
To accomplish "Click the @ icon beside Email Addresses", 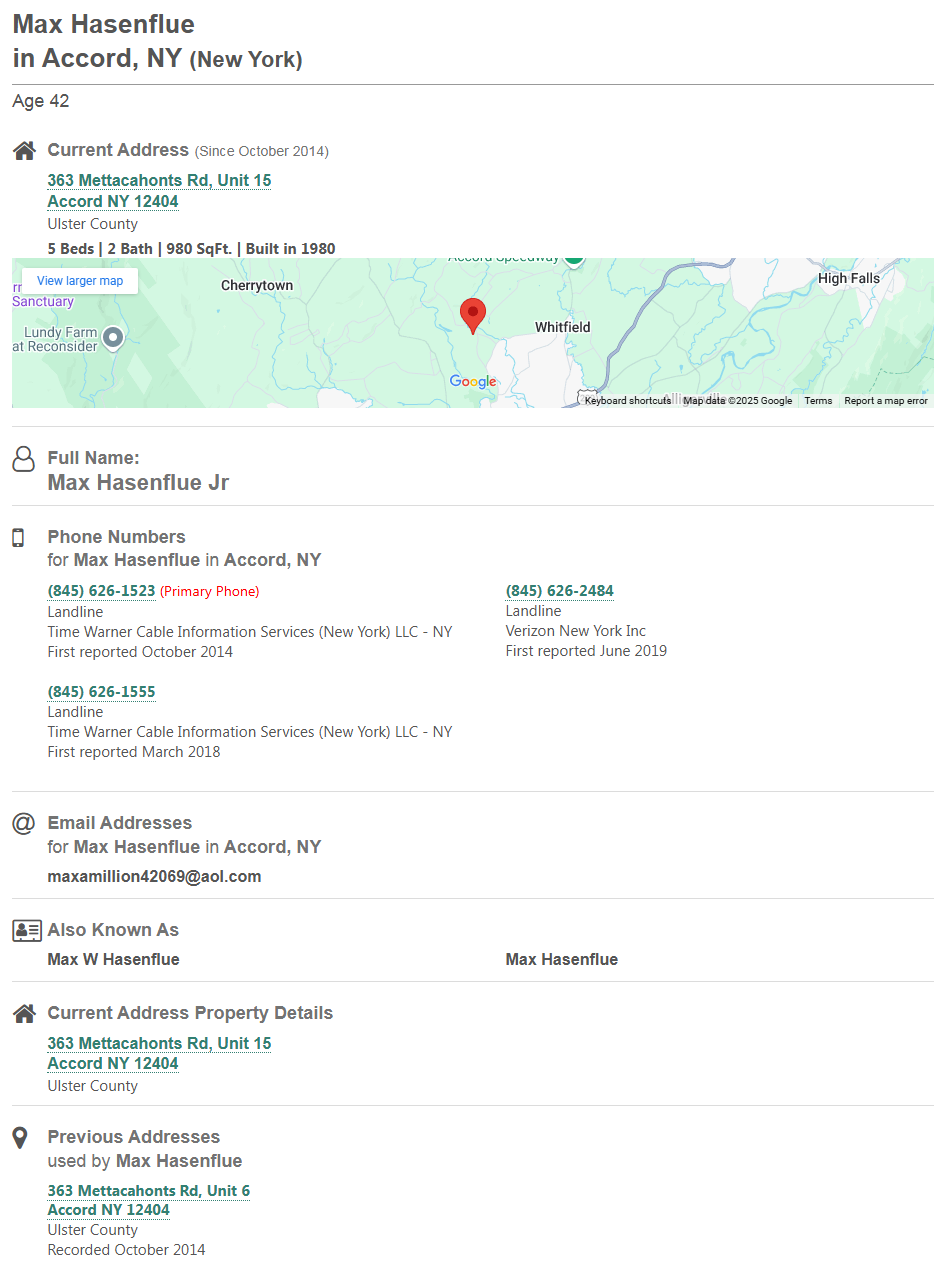I will pos(23,823).
